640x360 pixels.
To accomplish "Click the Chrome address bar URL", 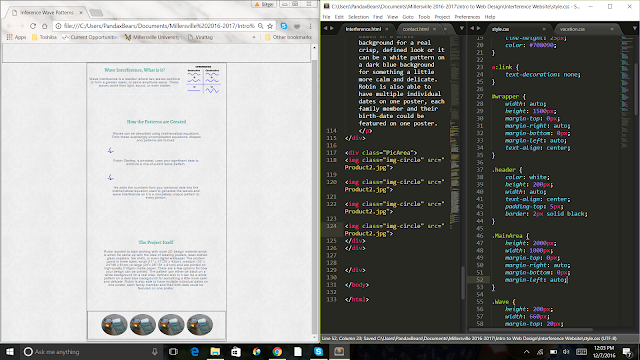I will point(159,26).
